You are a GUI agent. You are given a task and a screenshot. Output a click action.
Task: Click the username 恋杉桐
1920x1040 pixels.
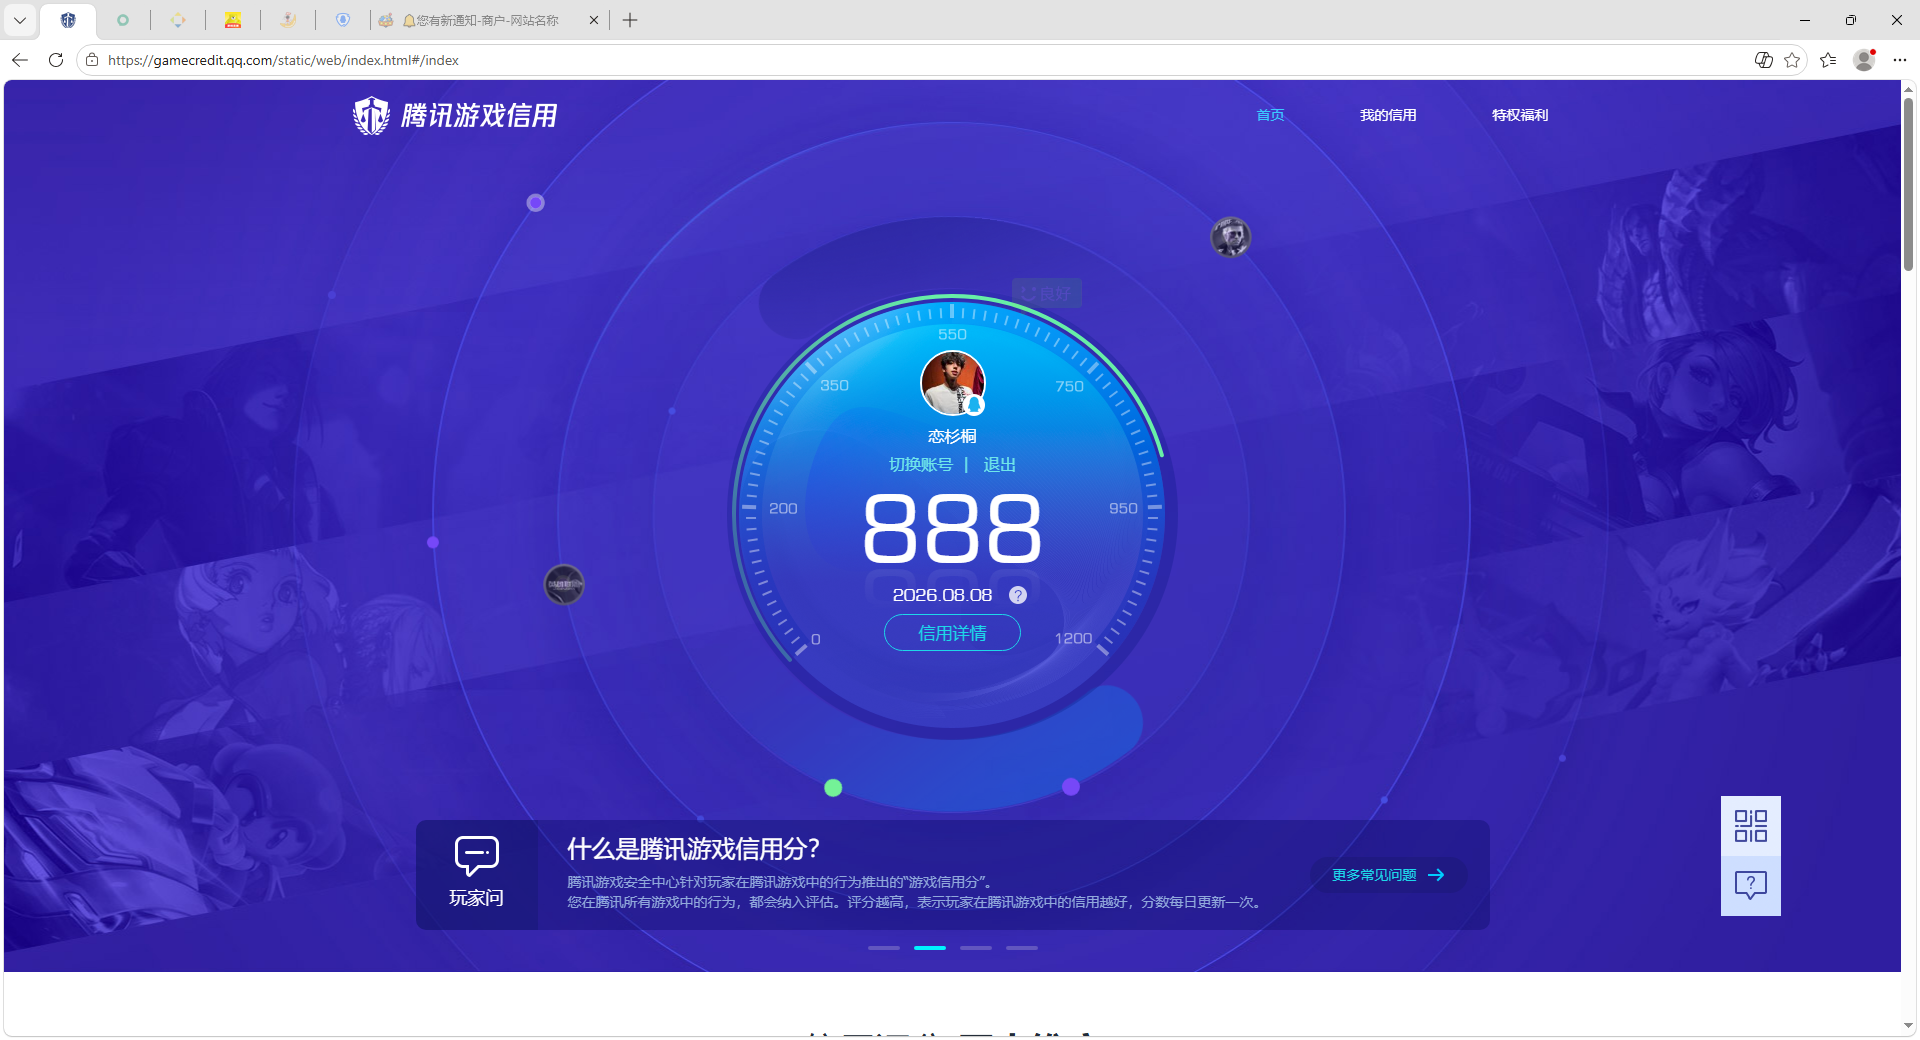[x=952, y=437]
